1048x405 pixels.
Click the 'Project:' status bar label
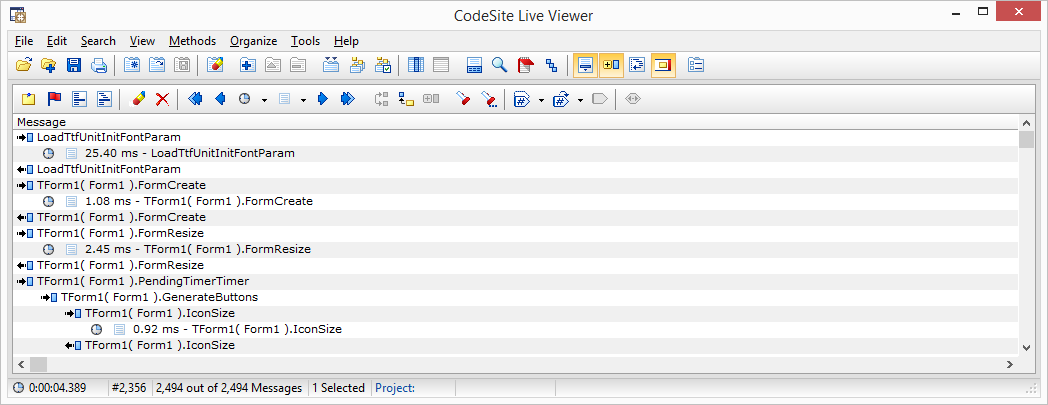tap(395, 388)
